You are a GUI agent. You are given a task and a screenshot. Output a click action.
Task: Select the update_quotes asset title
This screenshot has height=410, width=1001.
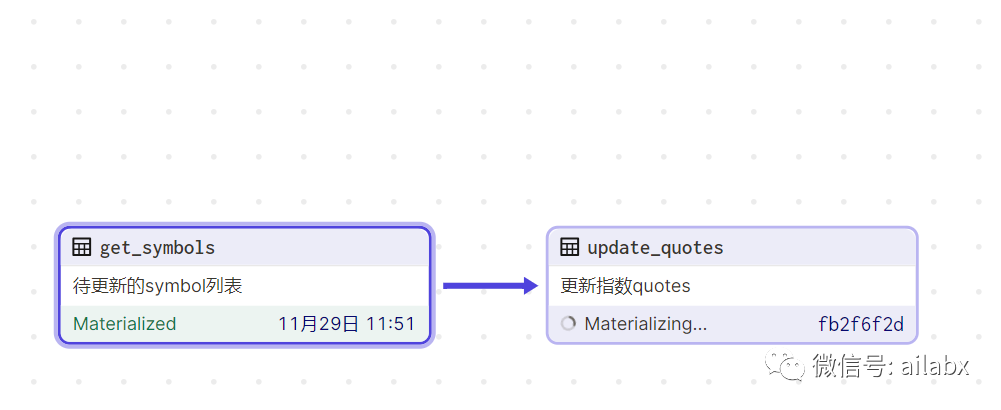[655, 247]
